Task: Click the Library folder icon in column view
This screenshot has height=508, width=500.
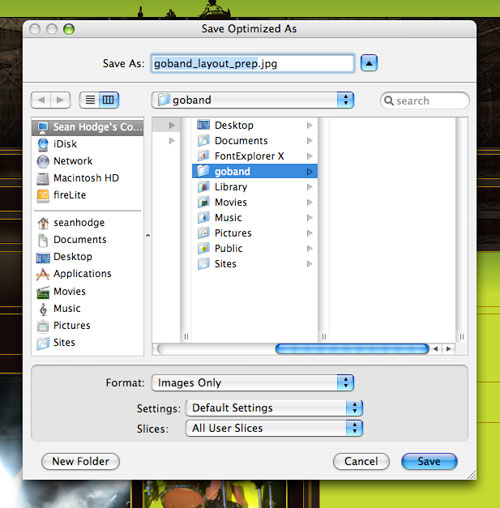Action: click(204, 187)
